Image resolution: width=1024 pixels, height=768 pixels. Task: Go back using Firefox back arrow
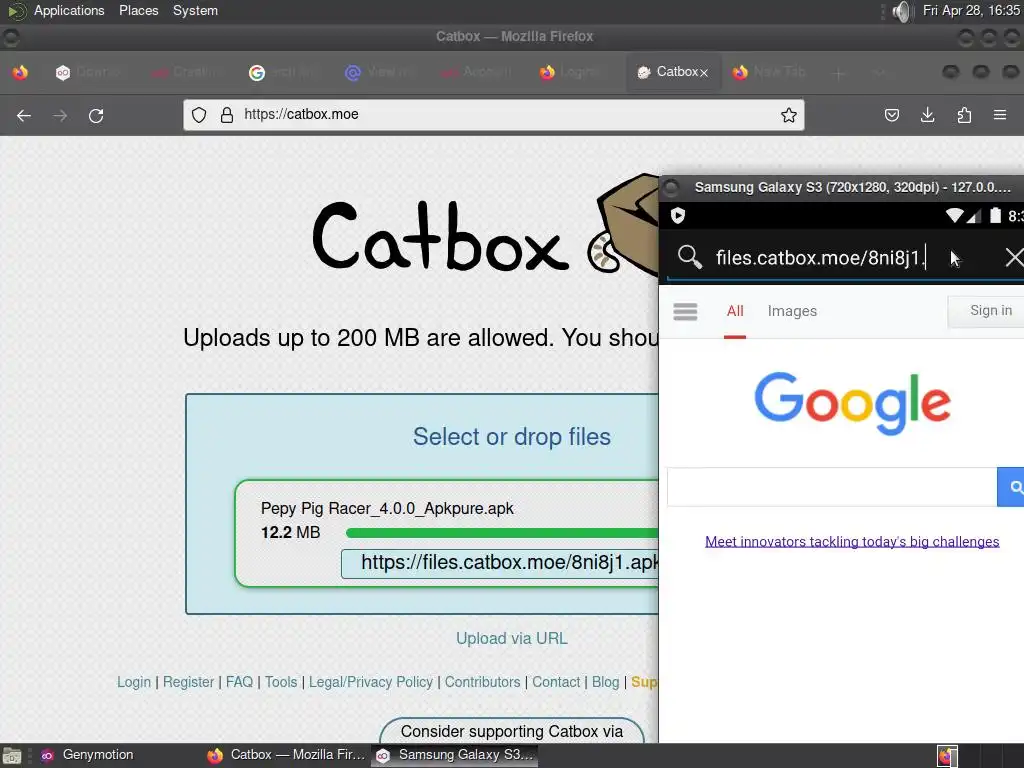click(24, 116)
